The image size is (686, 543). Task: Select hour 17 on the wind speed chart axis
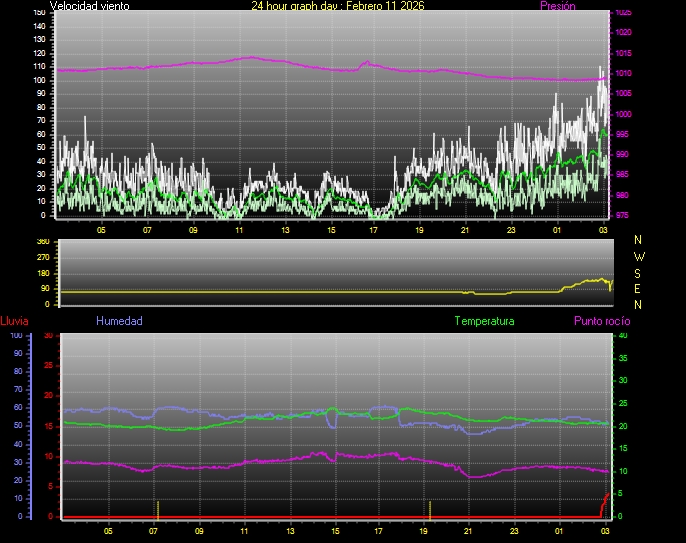[373, 230]
